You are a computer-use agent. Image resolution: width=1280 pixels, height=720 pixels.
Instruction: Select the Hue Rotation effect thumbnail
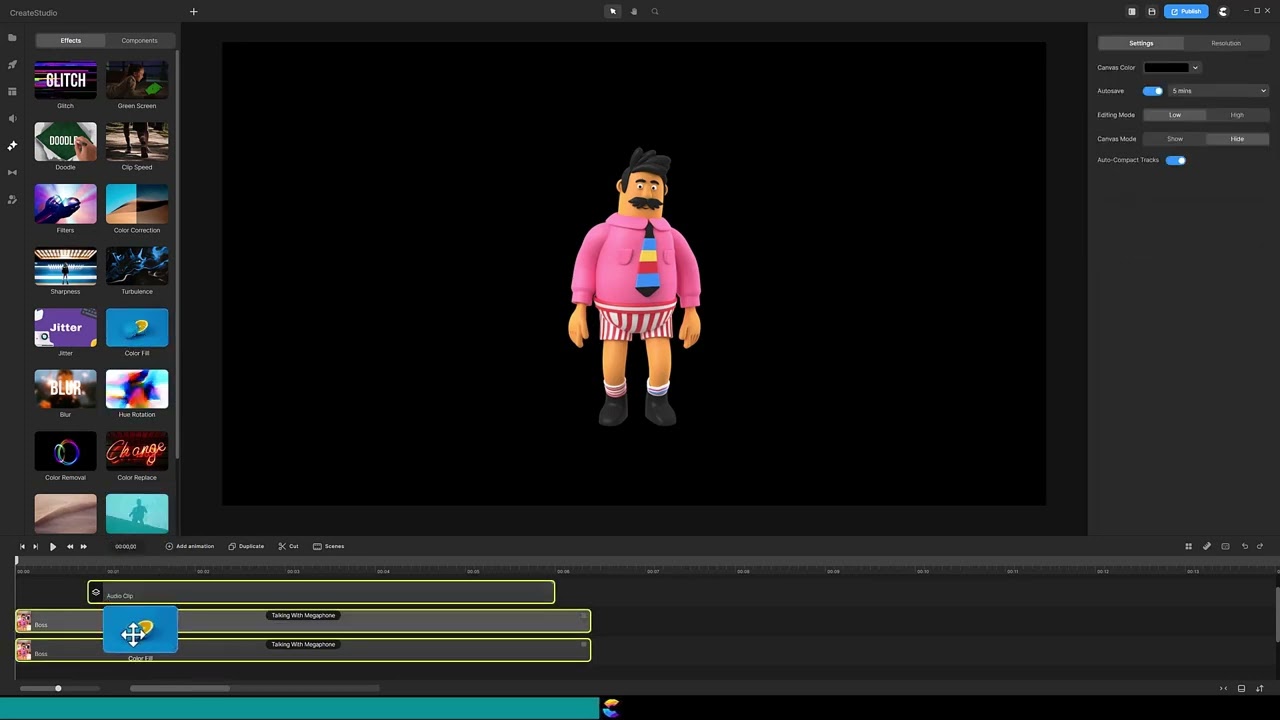pyautogui.click(x=137, y=389)
